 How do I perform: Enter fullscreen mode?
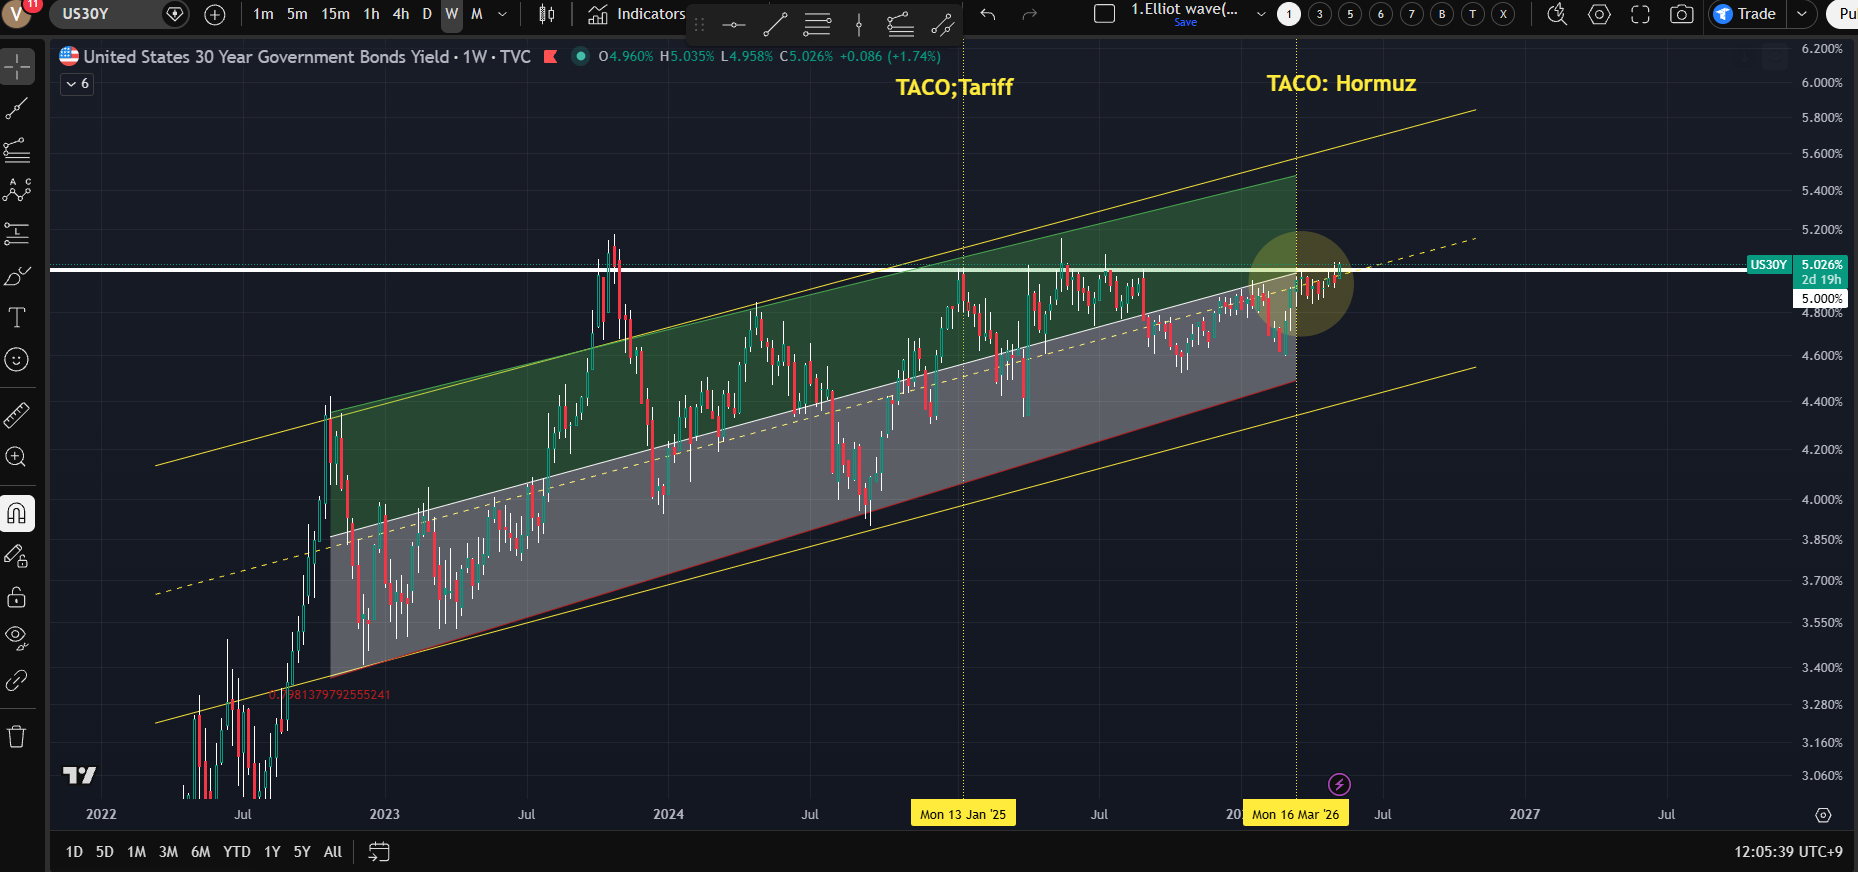coord(1640,14)
